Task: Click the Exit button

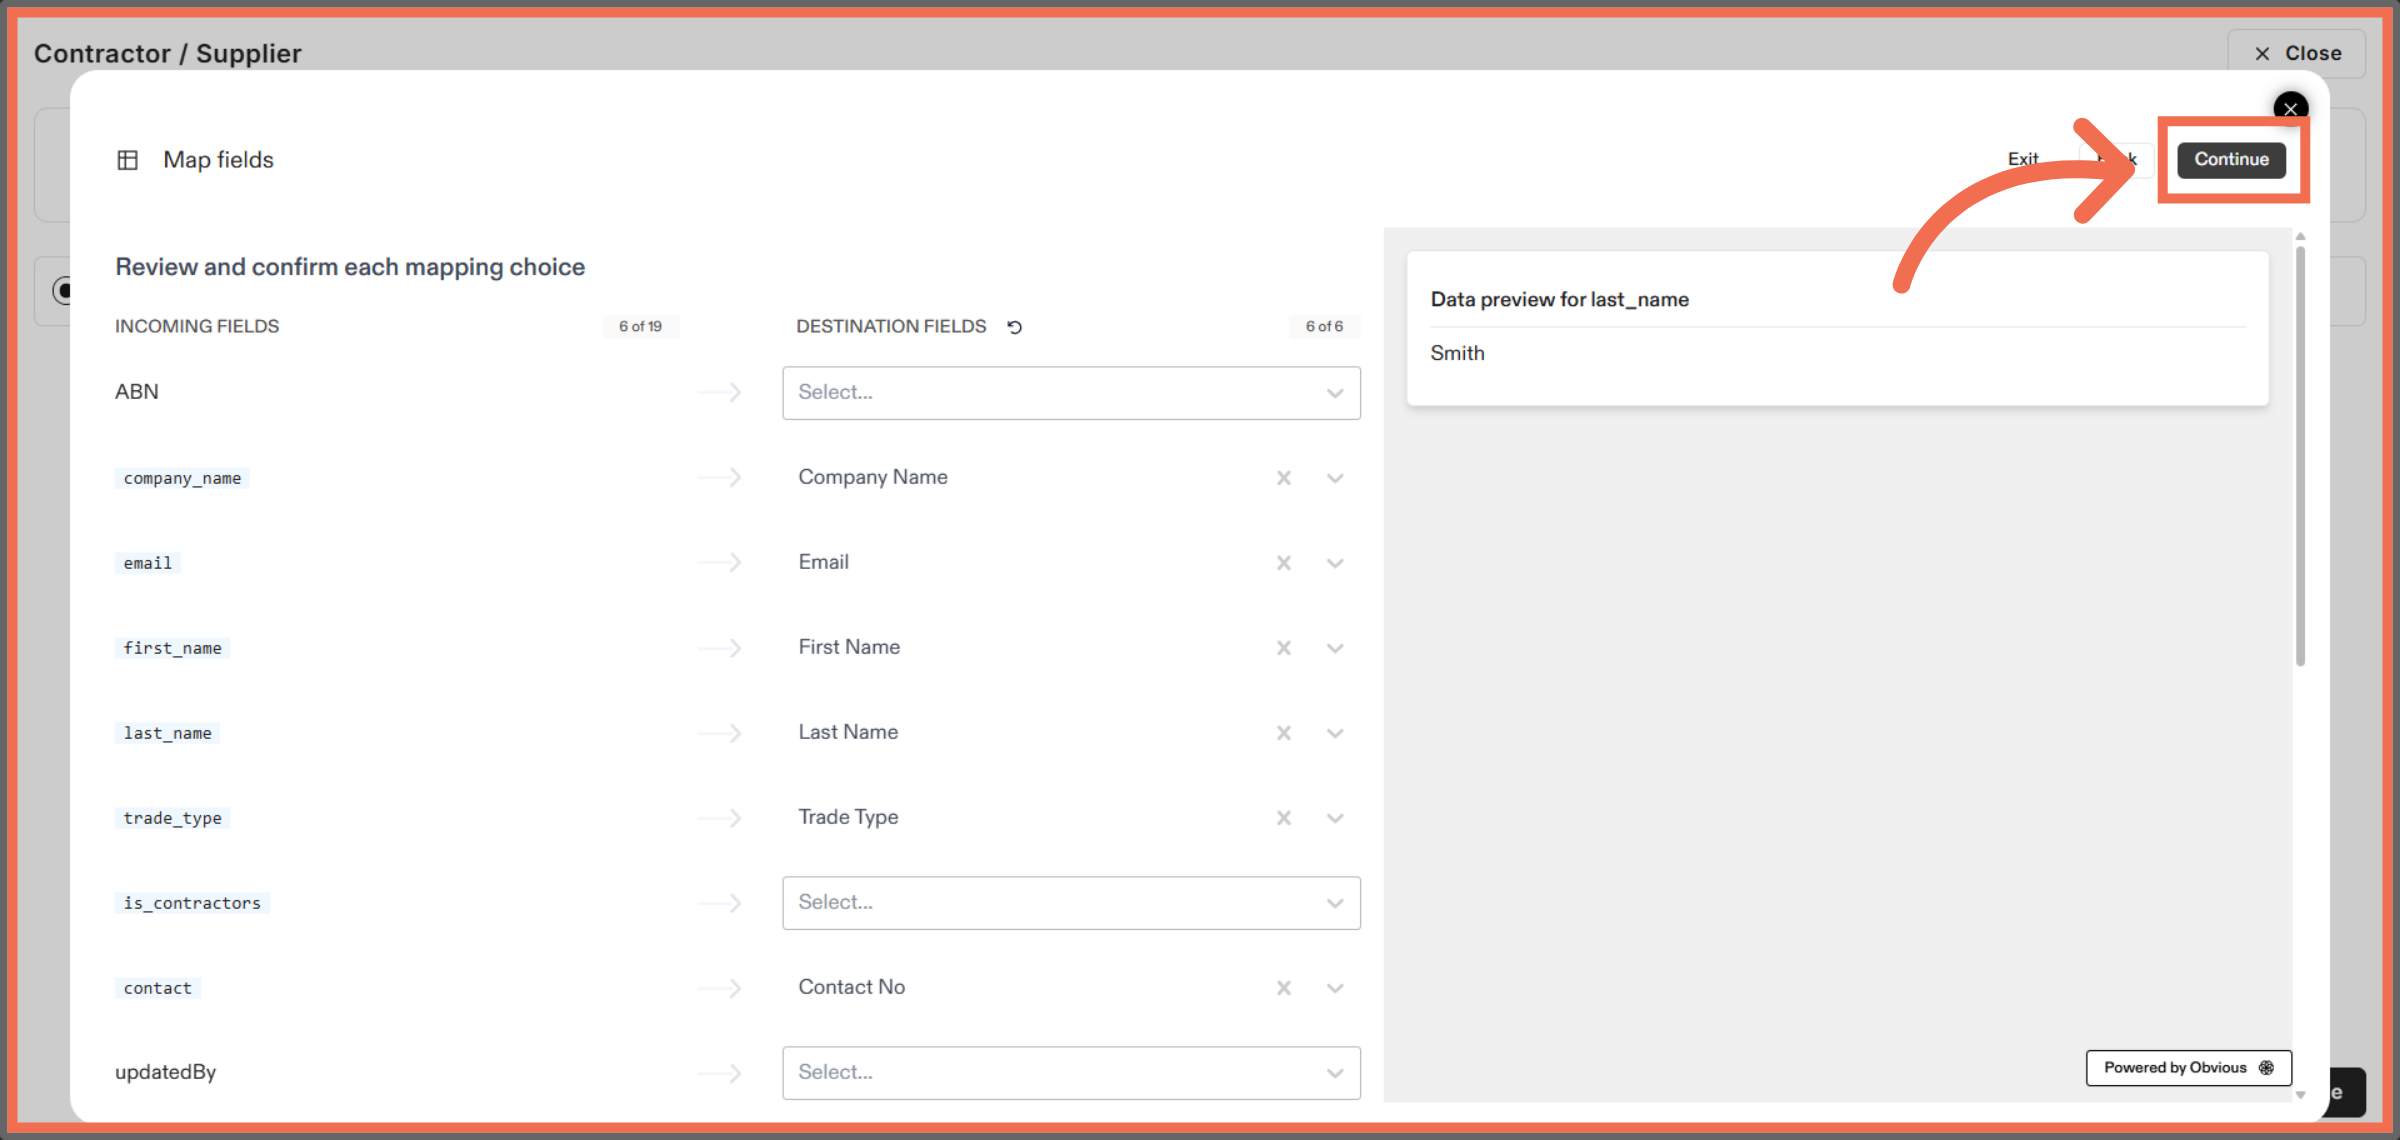Action: [2024, 159]
